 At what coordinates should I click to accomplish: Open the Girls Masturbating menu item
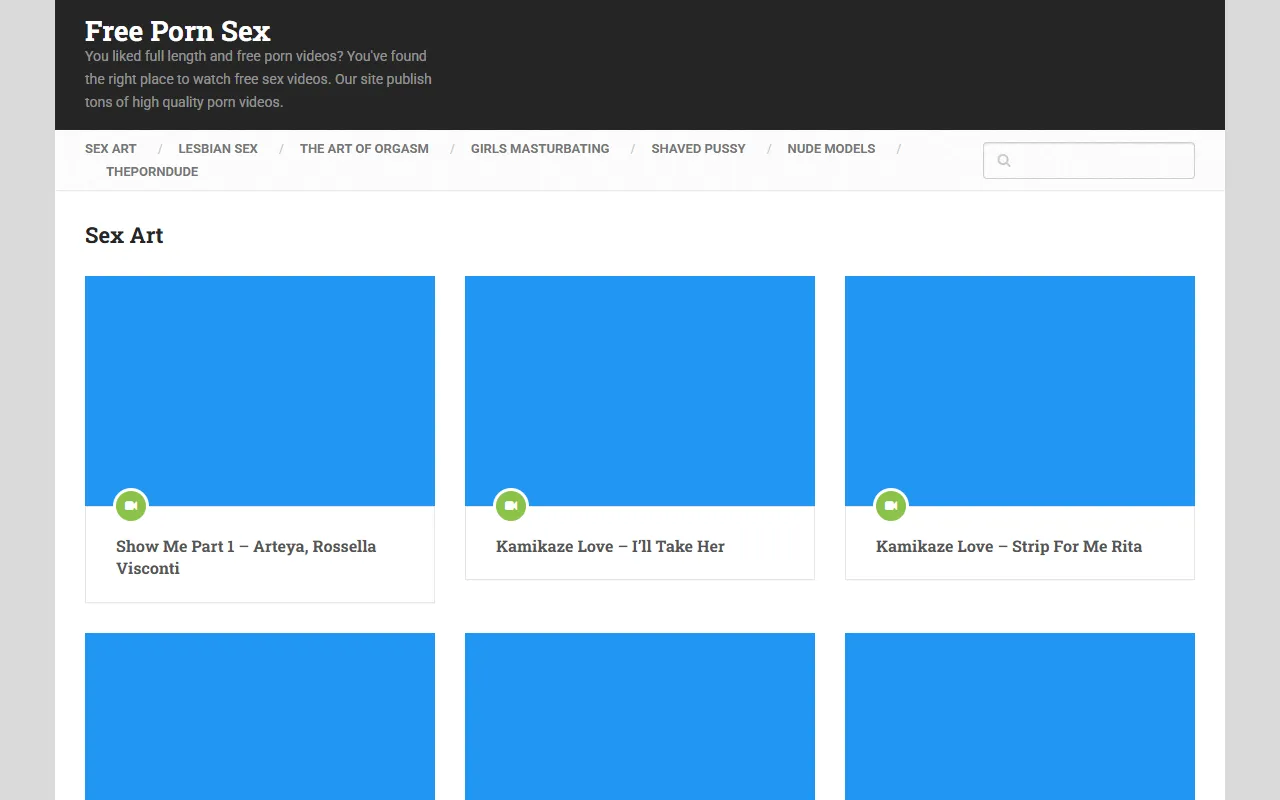coord(540,149)
